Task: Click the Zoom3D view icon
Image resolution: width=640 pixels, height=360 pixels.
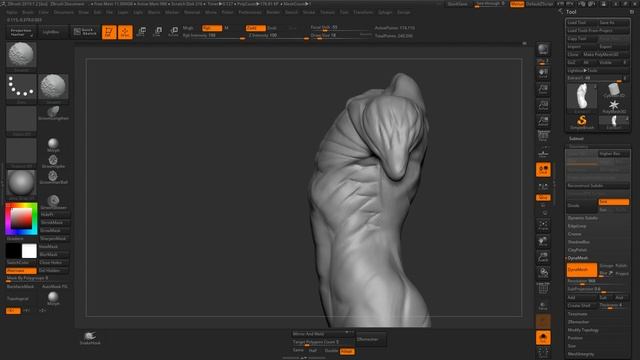Action: pyautogui.click(x=543, y=257)
